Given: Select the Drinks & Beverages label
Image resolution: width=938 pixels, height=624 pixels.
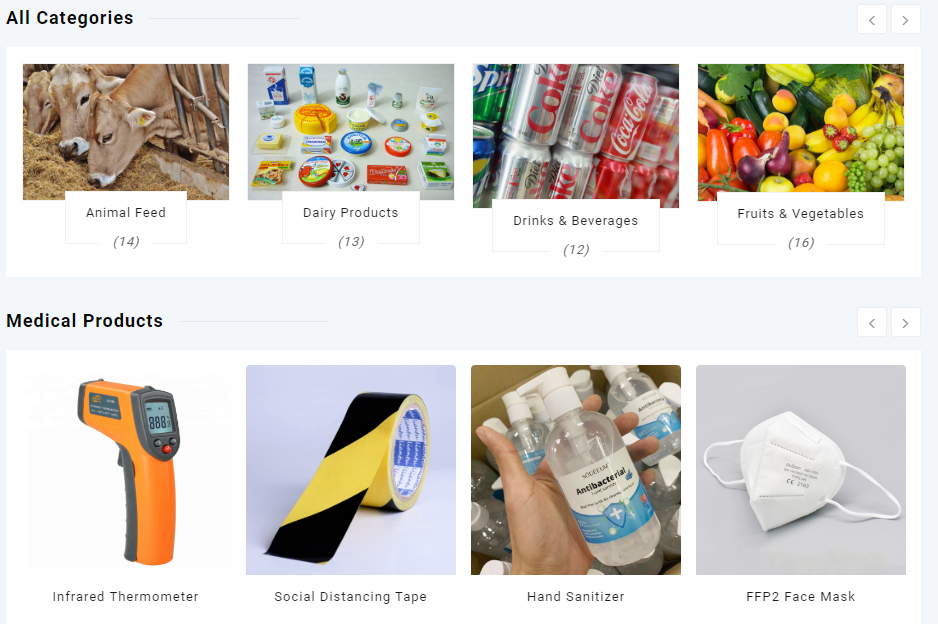Looking at the screenshot, I should [575, 221].
